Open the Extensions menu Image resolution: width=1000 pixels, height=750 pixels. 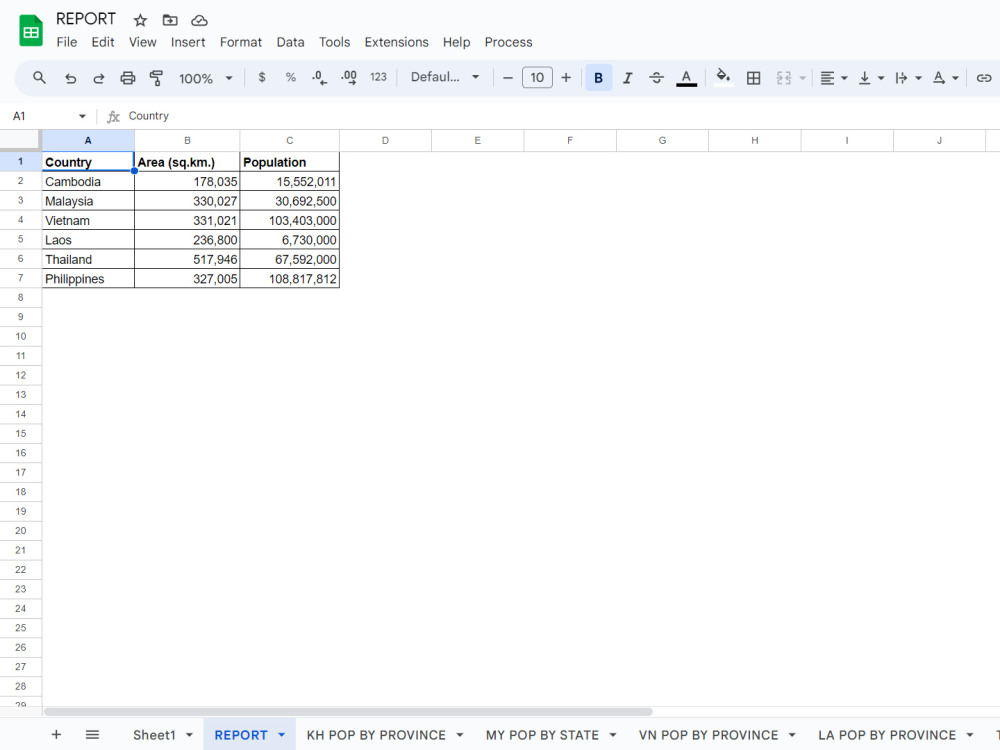[x=396, y=42]
